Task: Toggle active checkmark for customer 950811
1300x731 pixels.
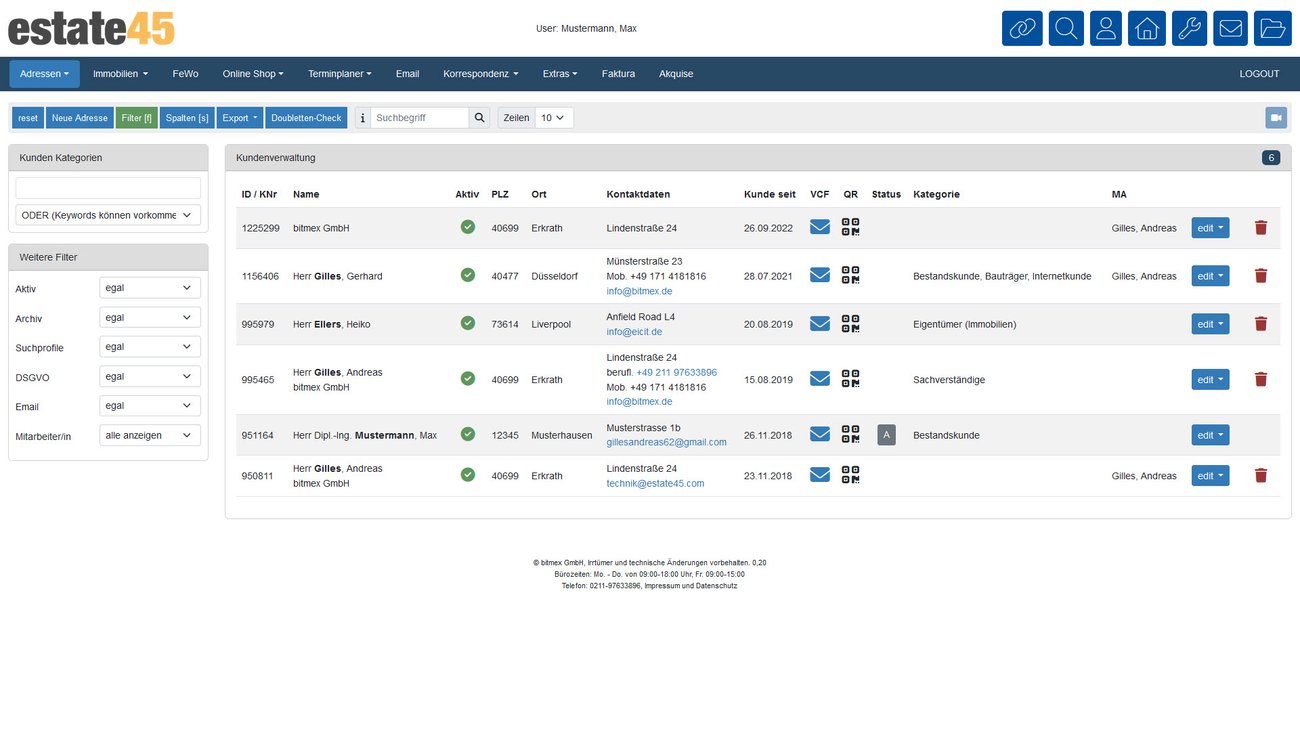Action: 467,475
